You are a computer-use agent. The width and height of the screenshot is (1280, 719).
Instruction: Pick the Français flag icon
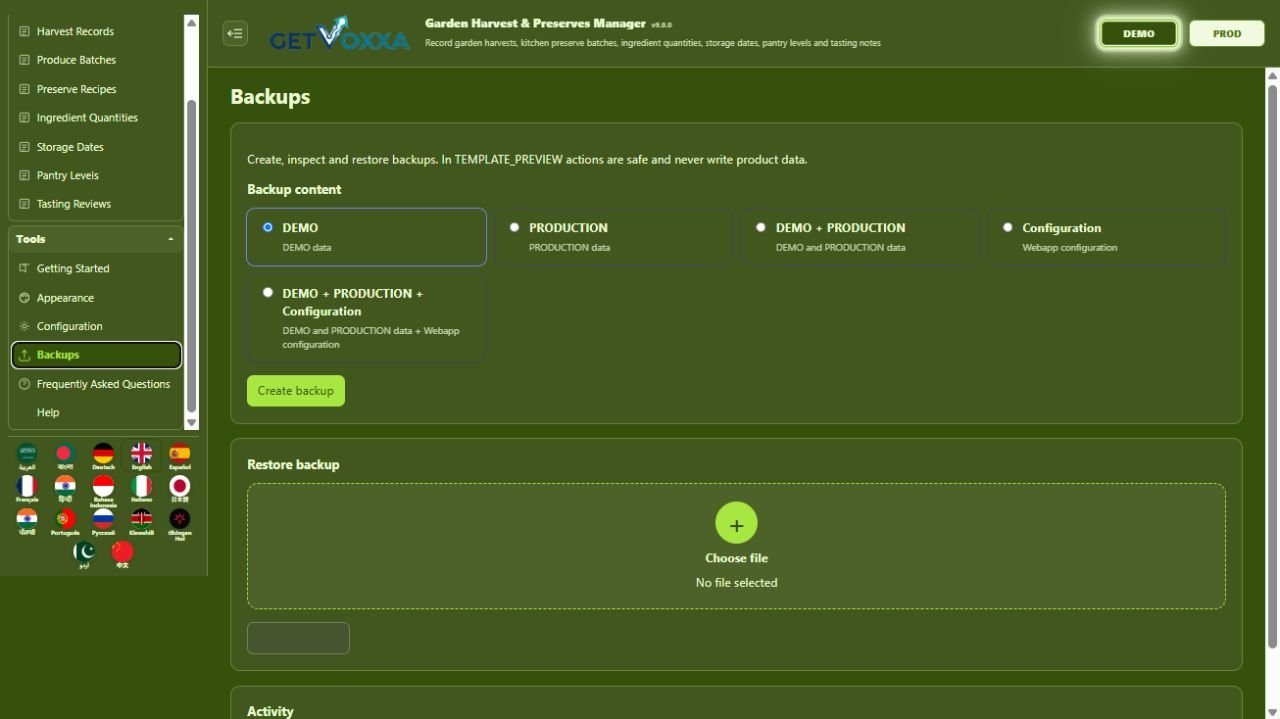(x=27, y=488)
